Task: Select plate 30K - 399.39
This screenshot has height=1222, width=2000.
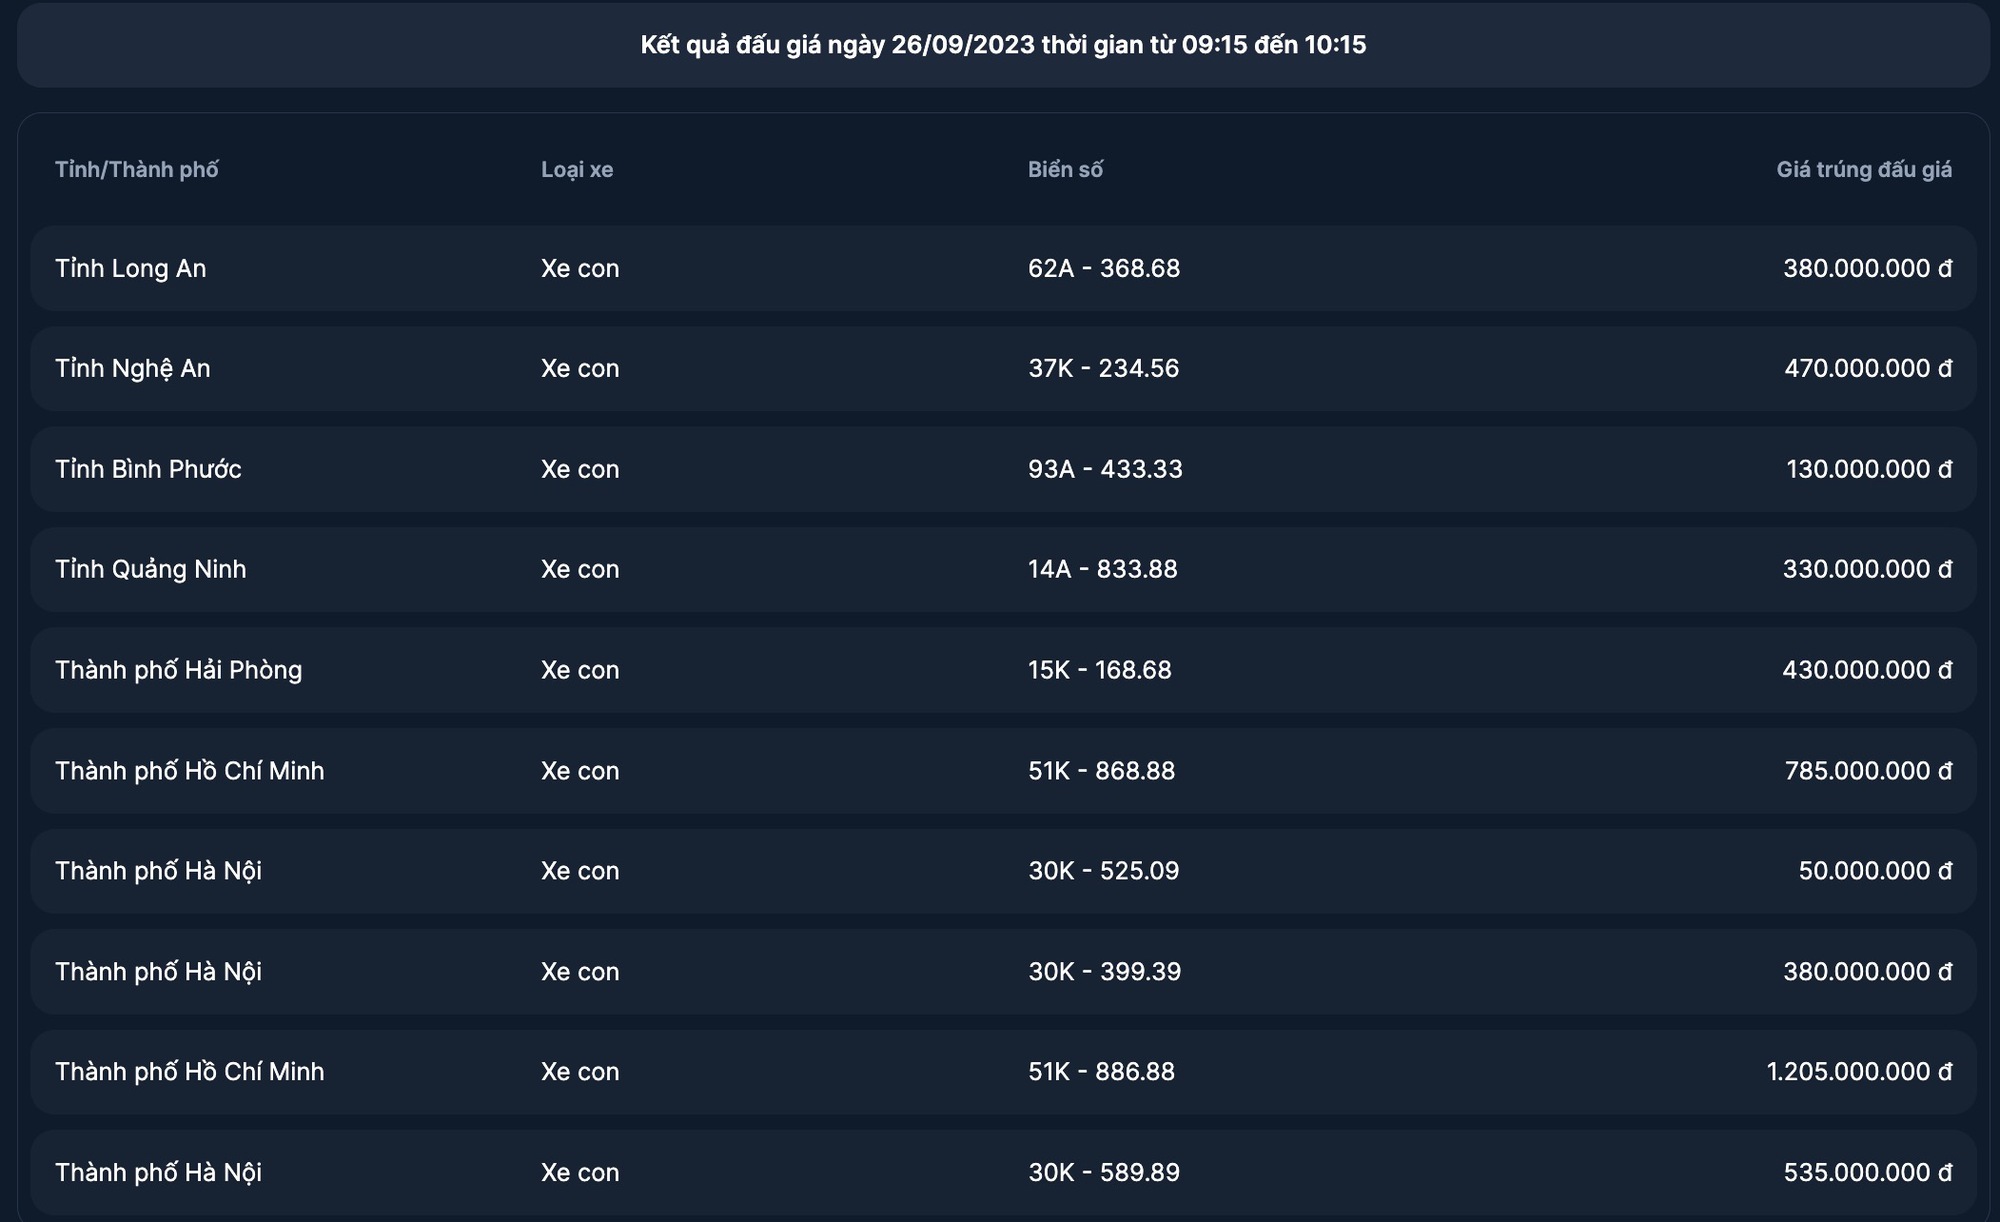Action: 1105,972
